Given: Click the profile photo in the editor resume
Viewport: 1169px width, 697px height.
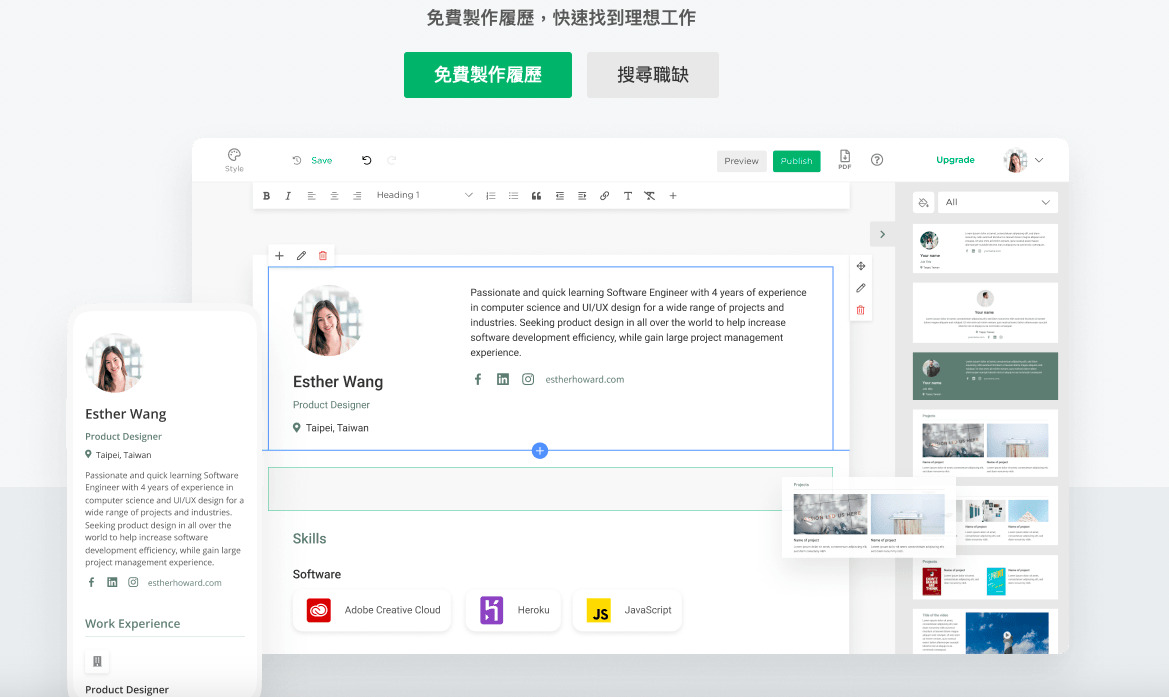Looking at the screenshot, I should [328, 321].
